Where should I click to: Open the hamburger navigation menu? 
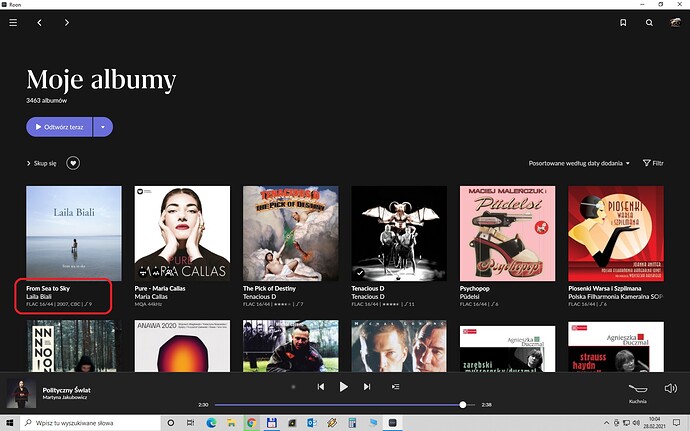[x=13, y=22]
